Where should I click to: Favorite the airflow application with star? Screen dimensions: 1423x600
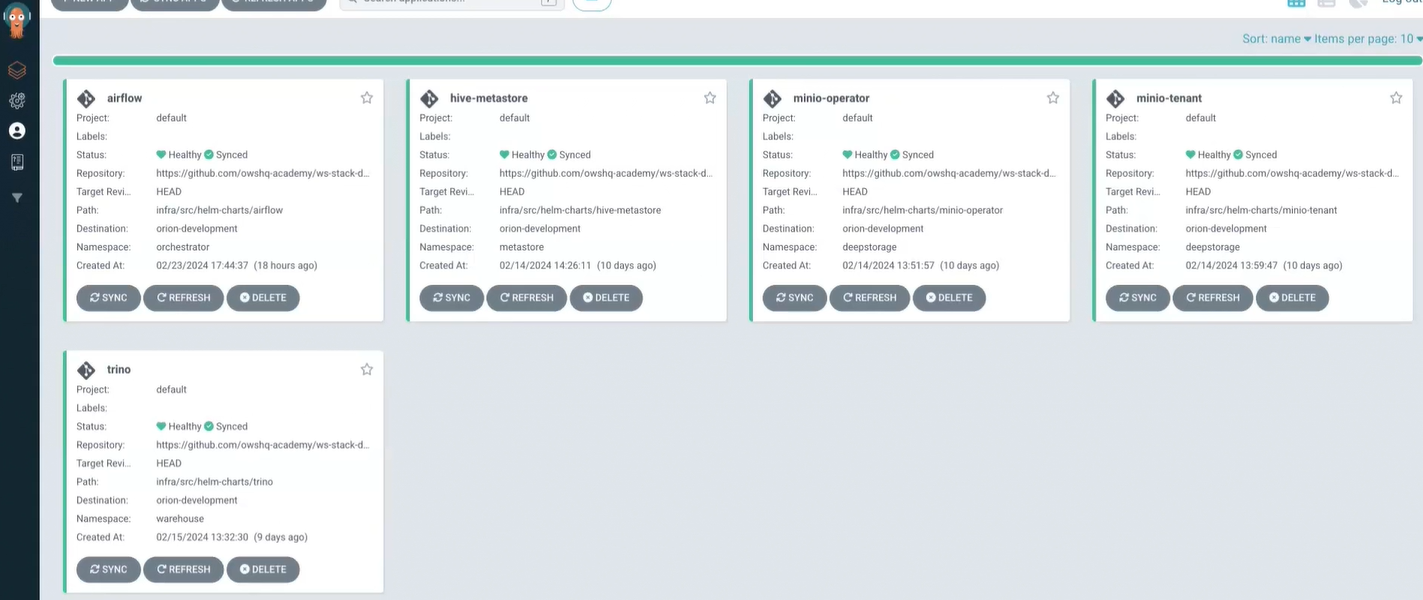(367, 98)
